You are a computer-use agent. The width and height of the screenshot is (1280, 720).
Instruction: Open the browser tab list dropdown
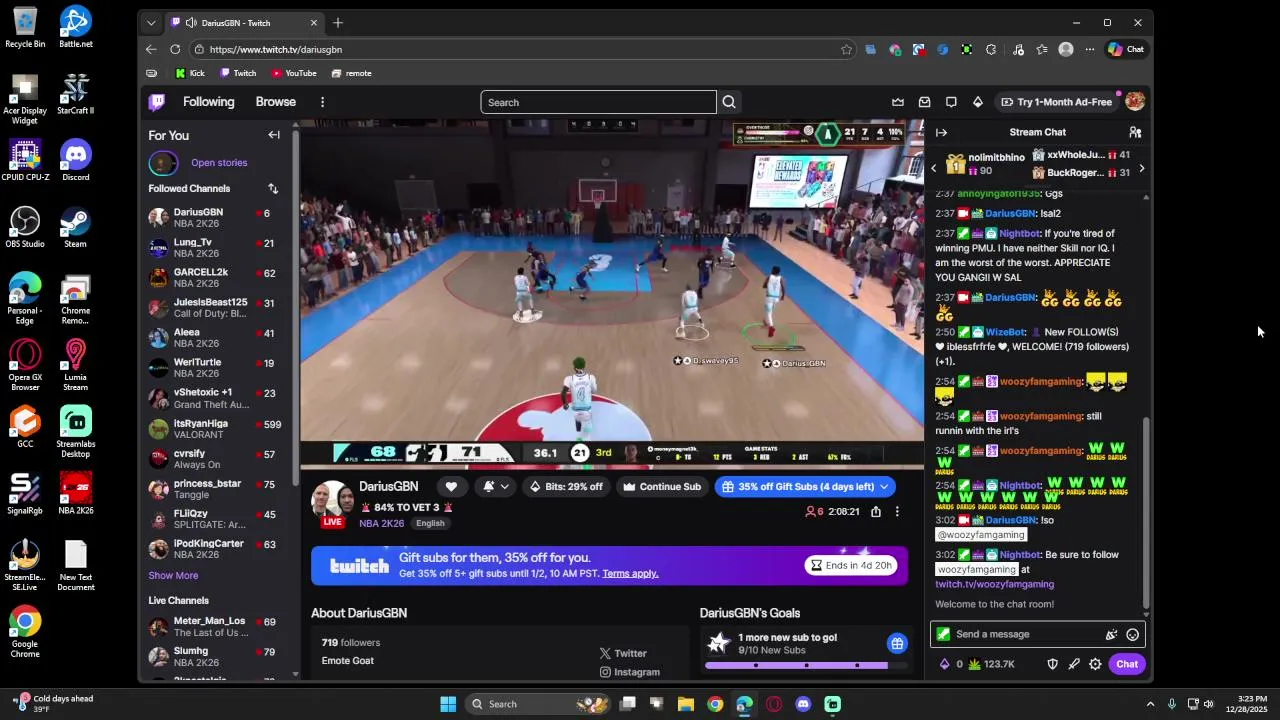point(151,23)
